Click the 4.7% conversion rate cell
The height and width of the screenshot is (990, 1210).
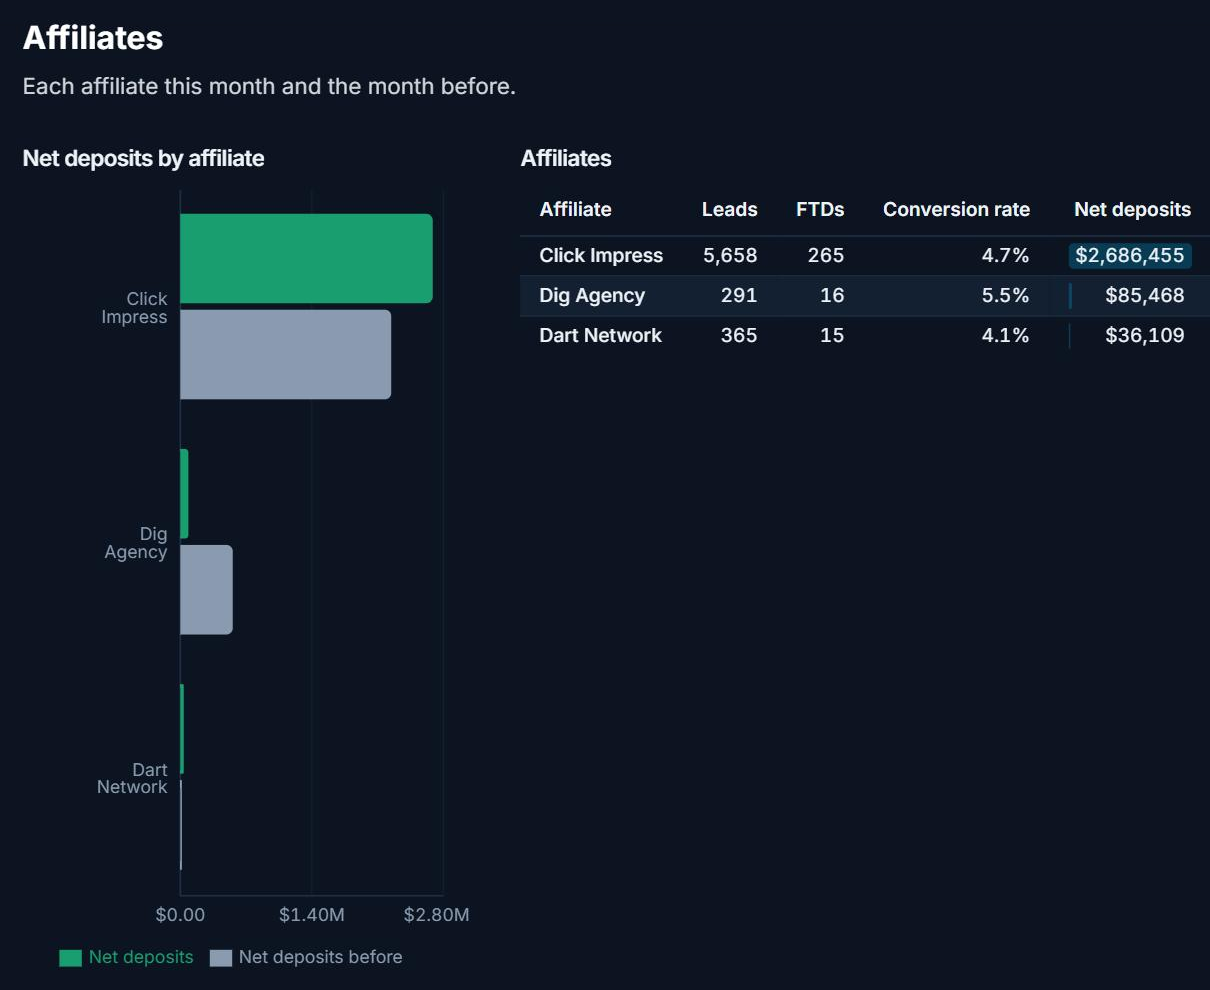(1005, 255)
